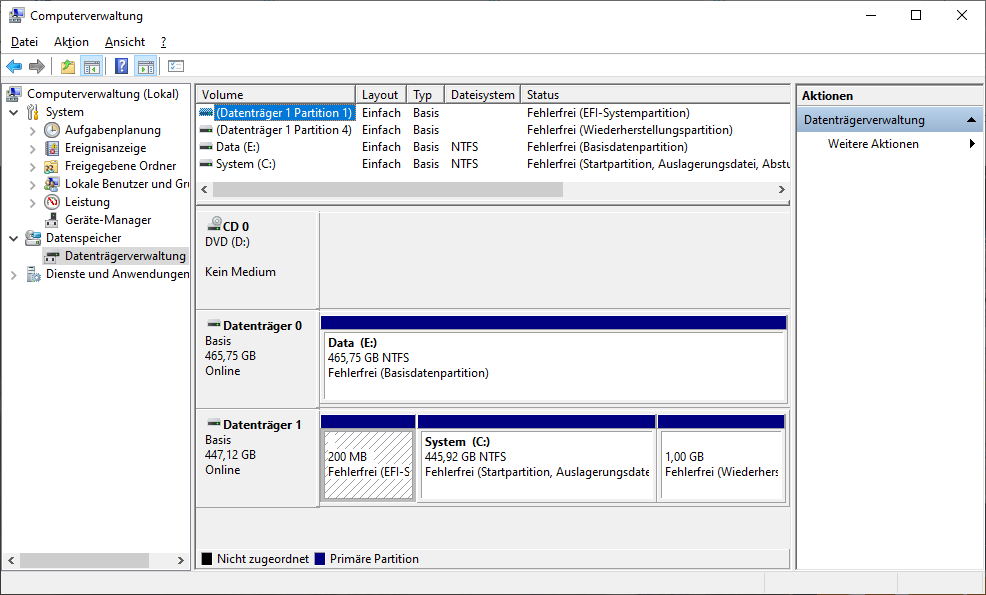The height and width of the screenshot is (595, 986).
Task: Click the forward arrow toolbar icon
Action: click(x=37, y=66)
